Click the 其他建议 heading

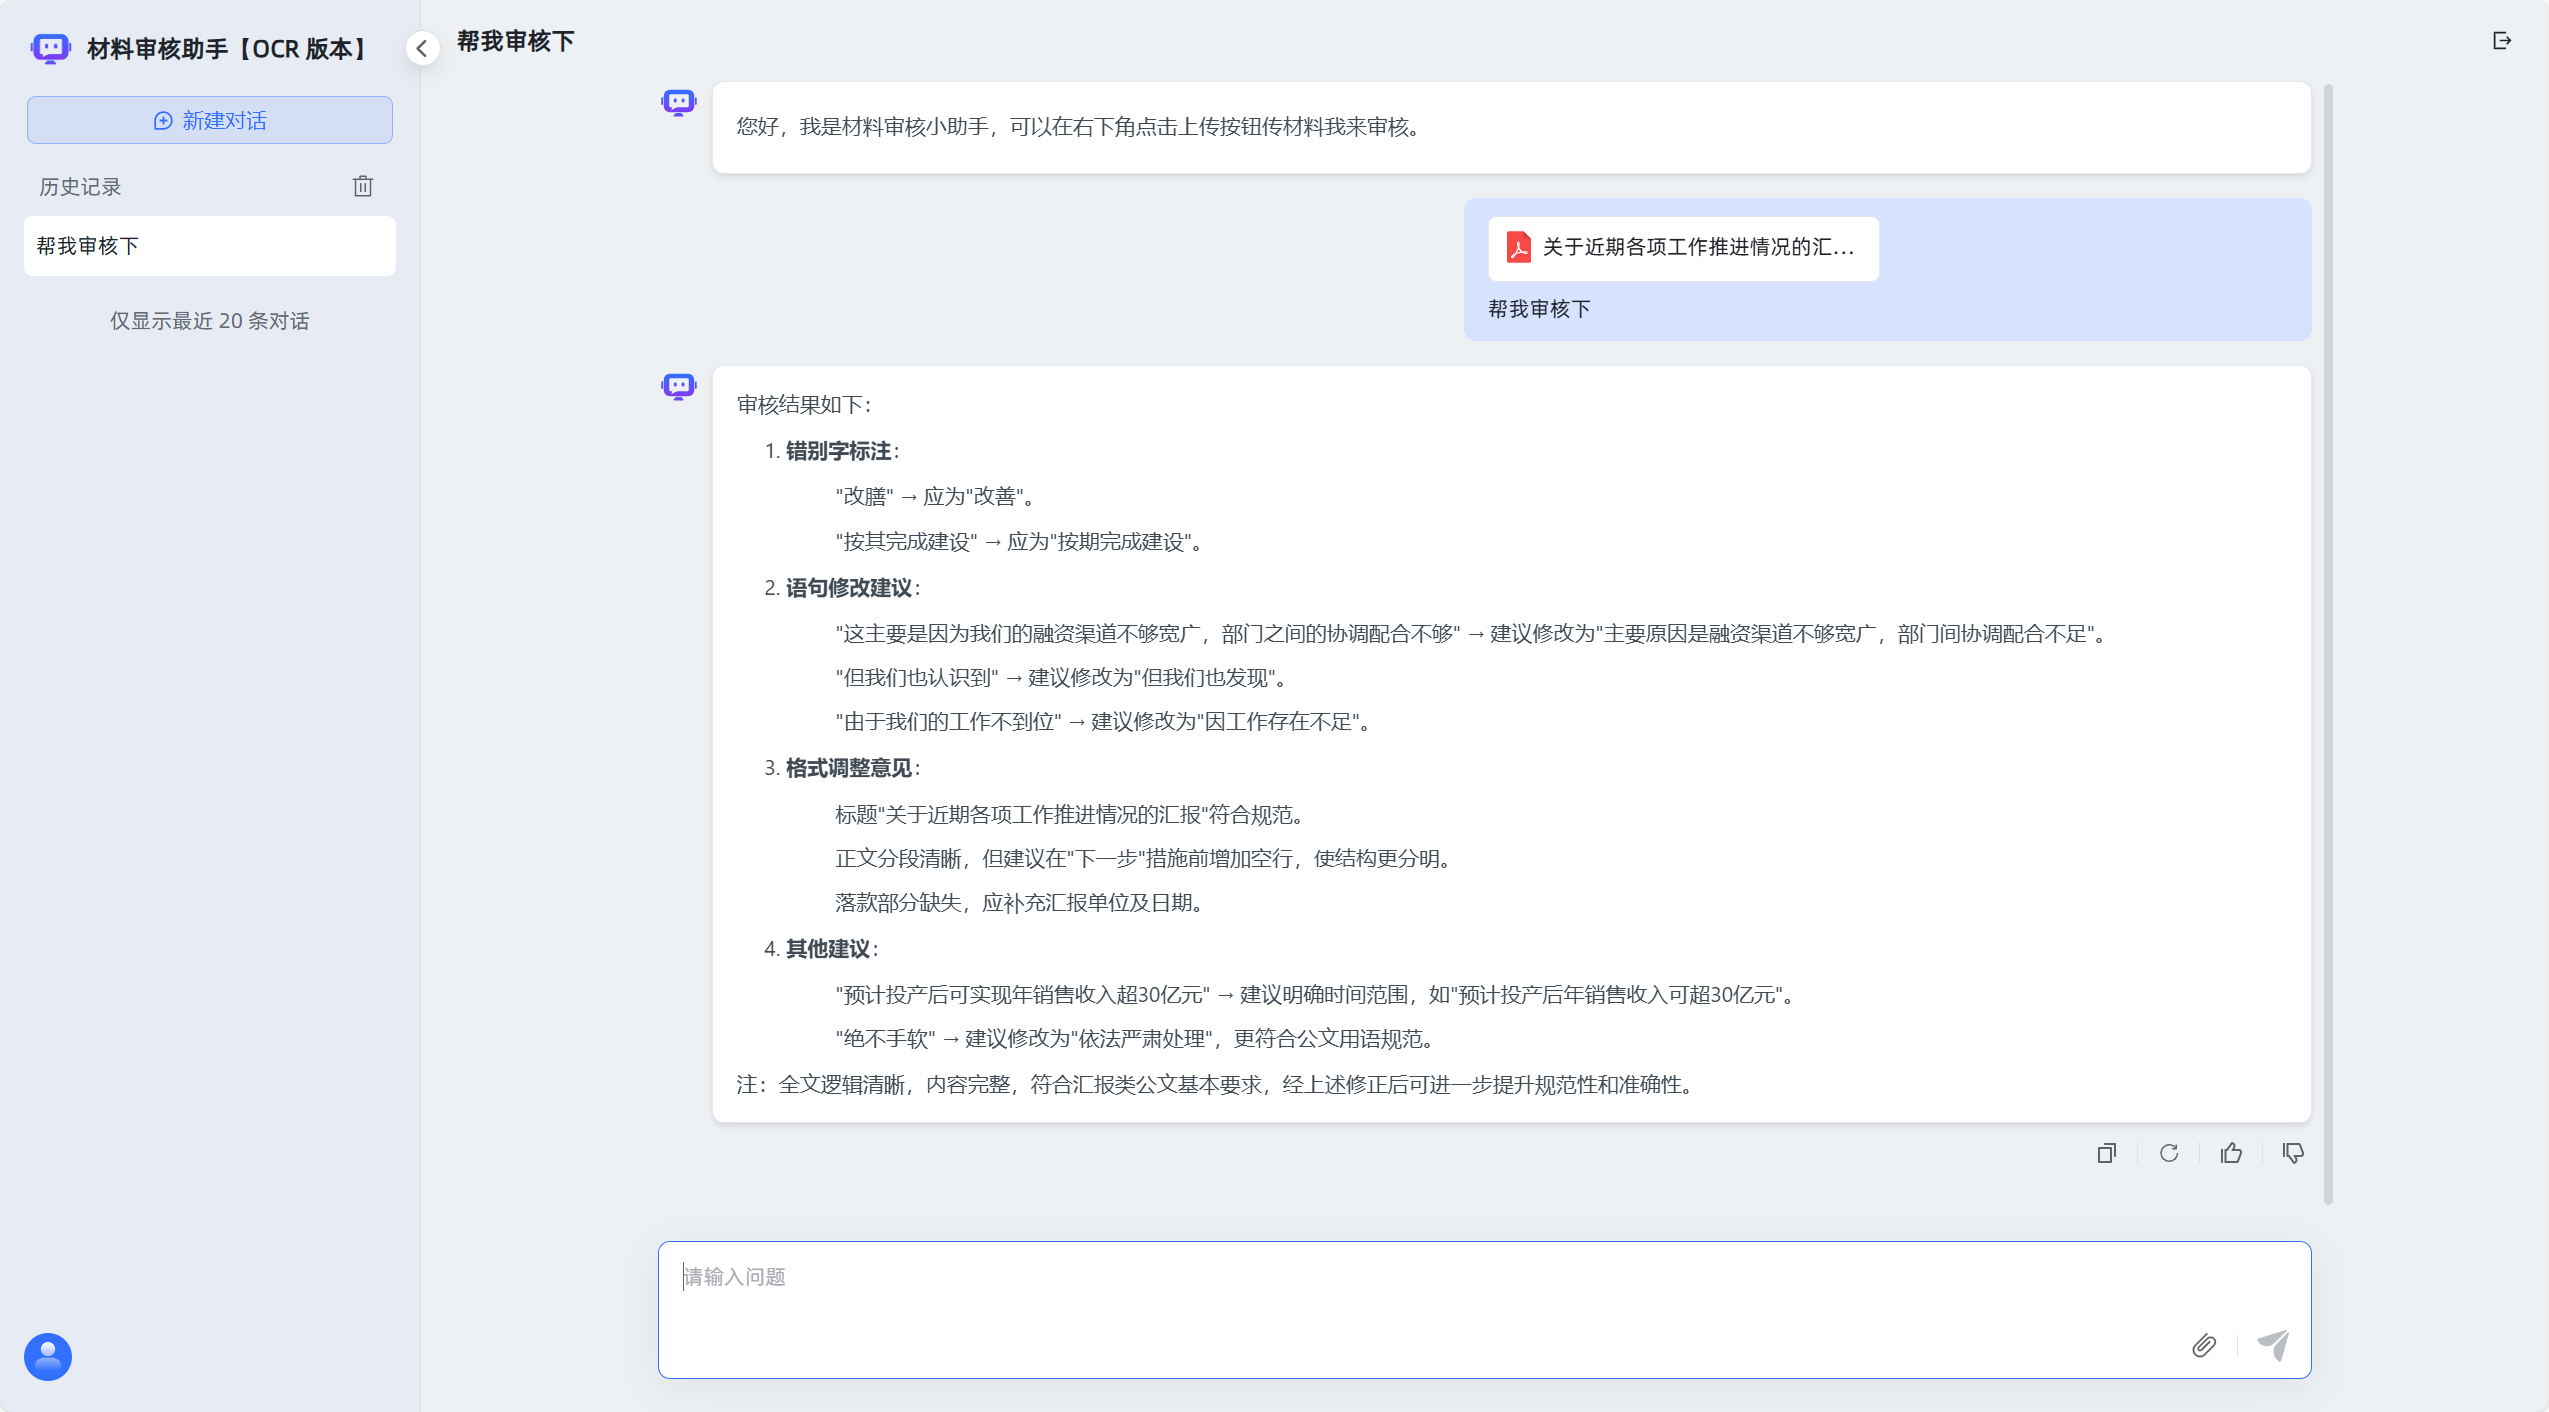828,949
